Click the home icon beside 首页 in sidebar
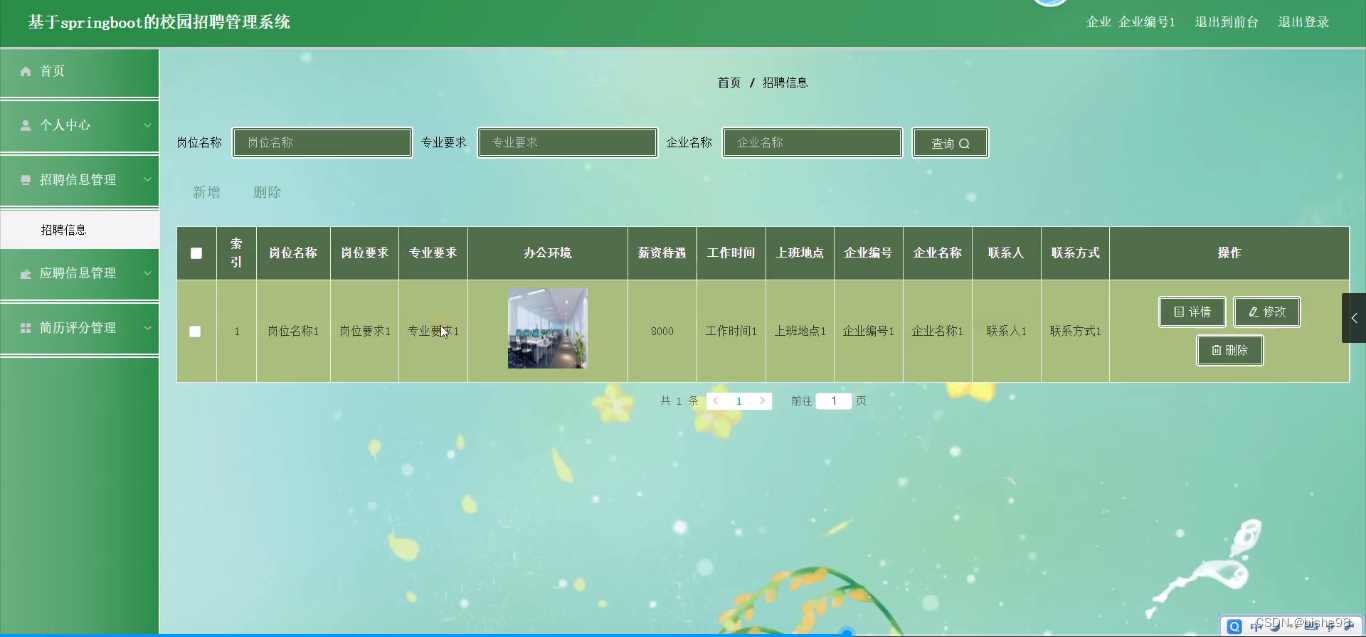The height and width of the screenshot is (637, 1366). (25, 70)
